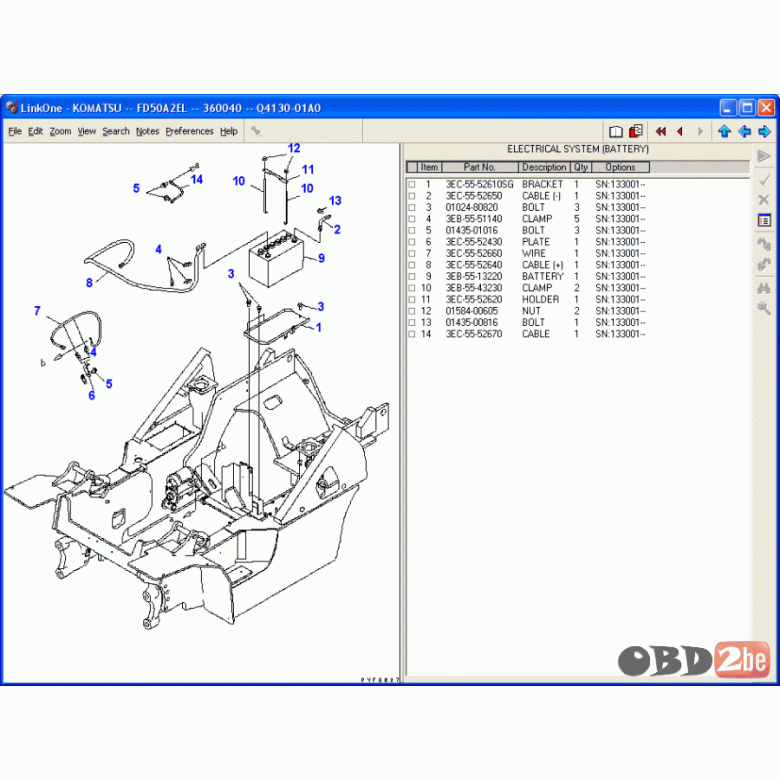Check the box for item 2 CABLE (-)
780x780 pixels.
(411, 196)
